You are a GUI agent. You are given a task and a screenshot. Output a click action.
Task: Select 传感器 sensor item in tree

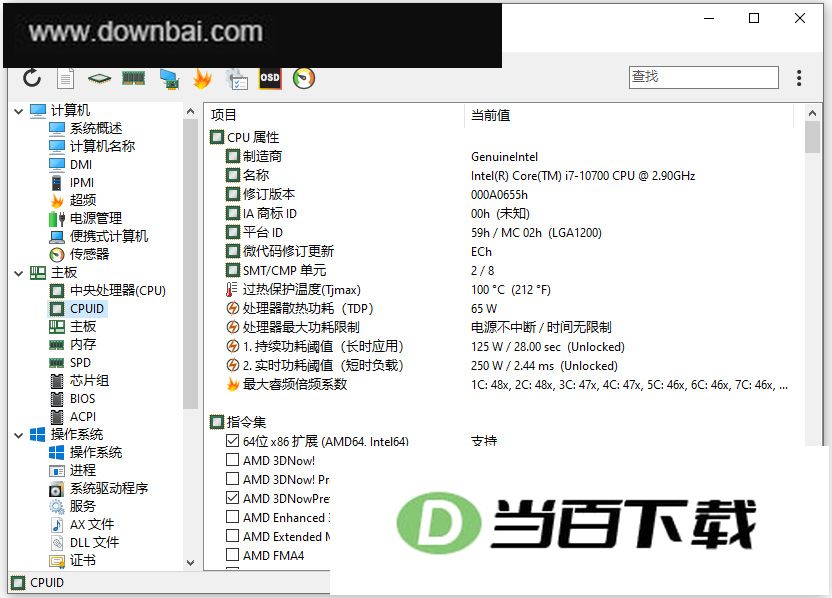pos(89,255)
